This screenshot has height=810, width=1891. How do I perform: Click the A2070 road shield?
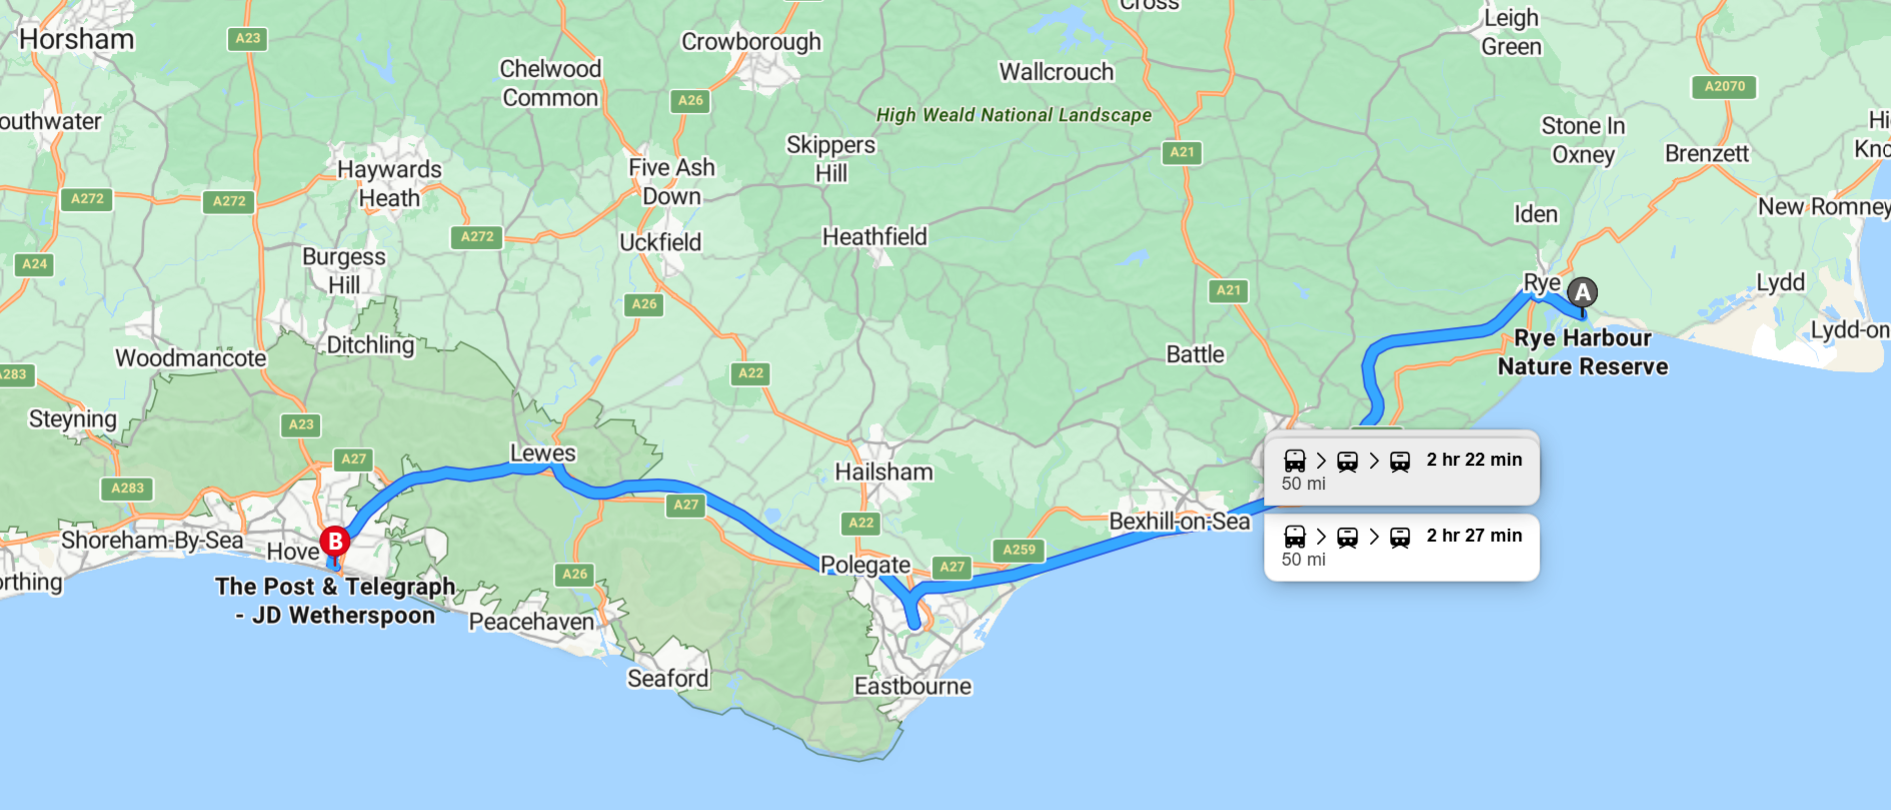tap(1724, 87)
